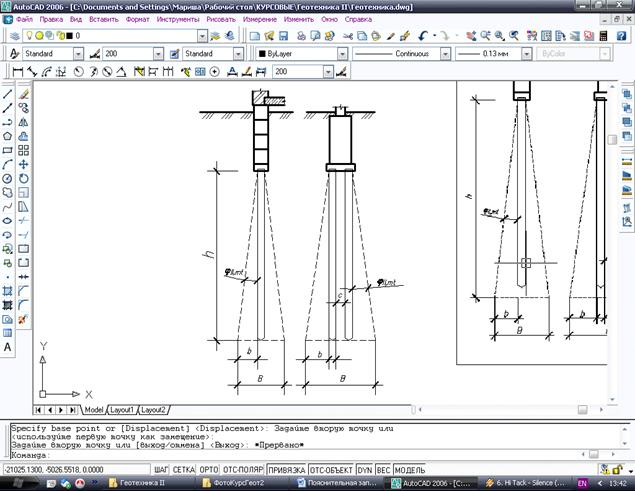Open the ByLayer color control

pos(343,53)
